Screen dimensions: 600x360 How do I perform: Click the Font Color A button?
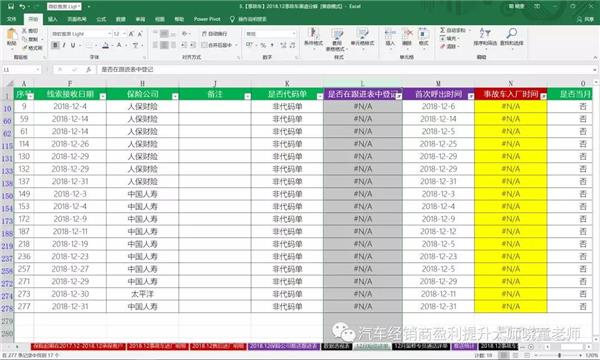(119, 45)
